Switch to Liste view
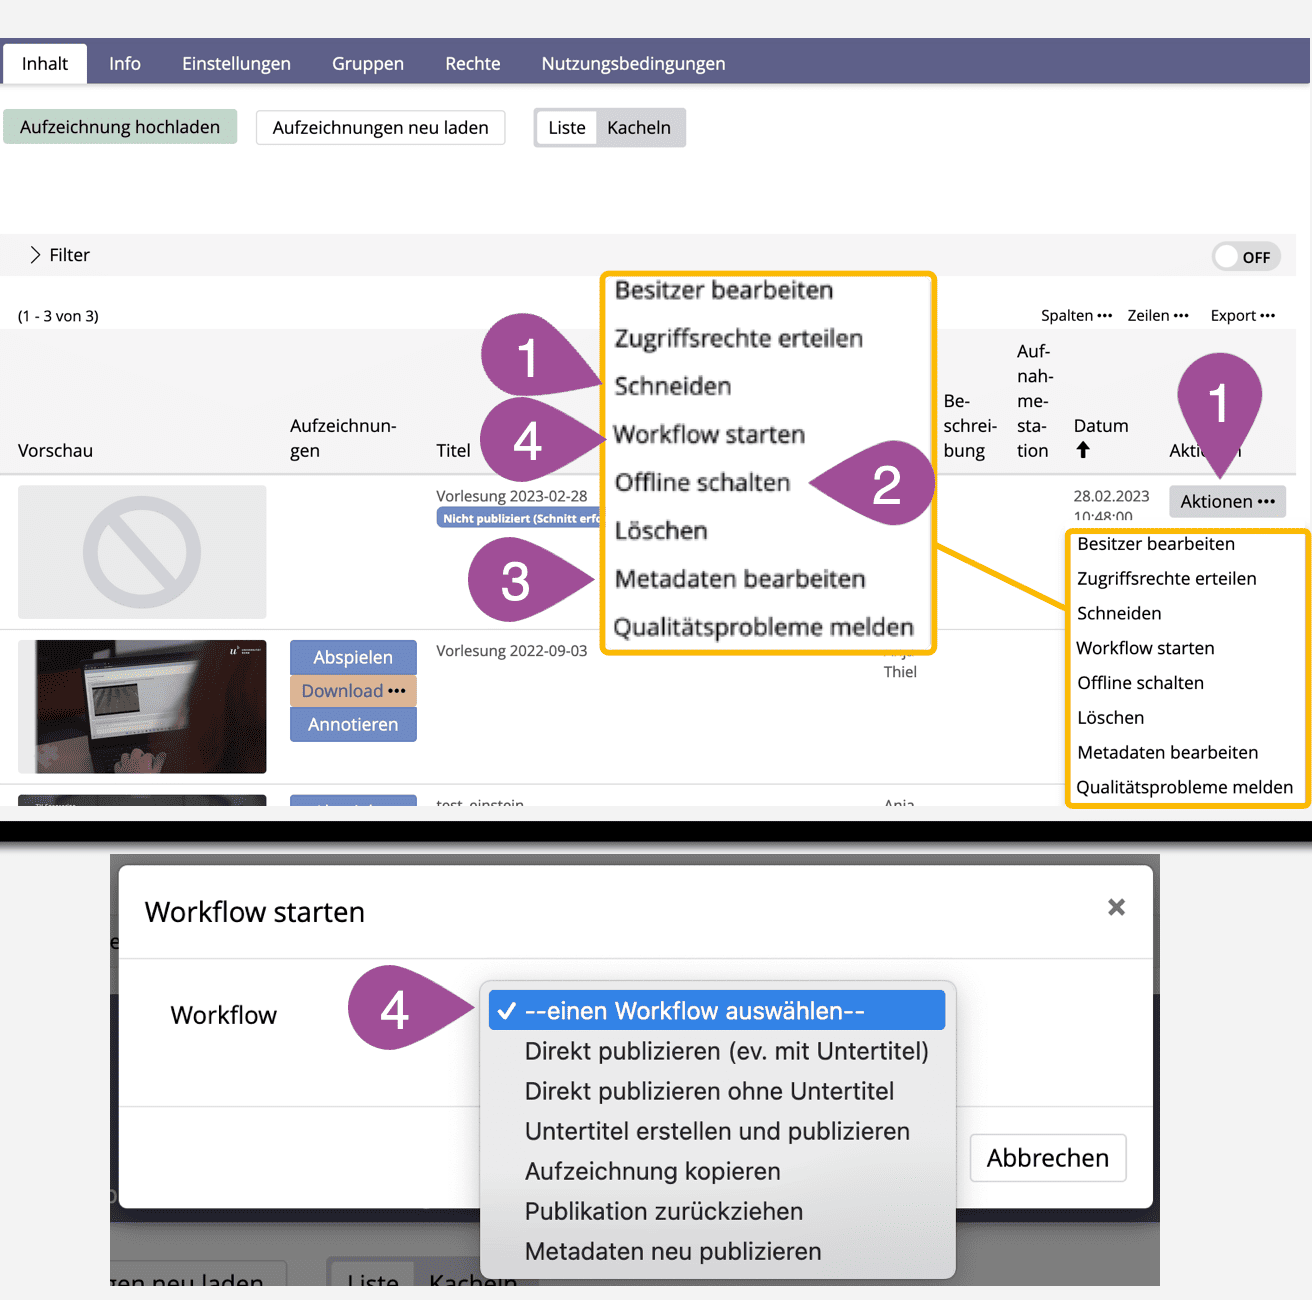 tap(567, 128)
